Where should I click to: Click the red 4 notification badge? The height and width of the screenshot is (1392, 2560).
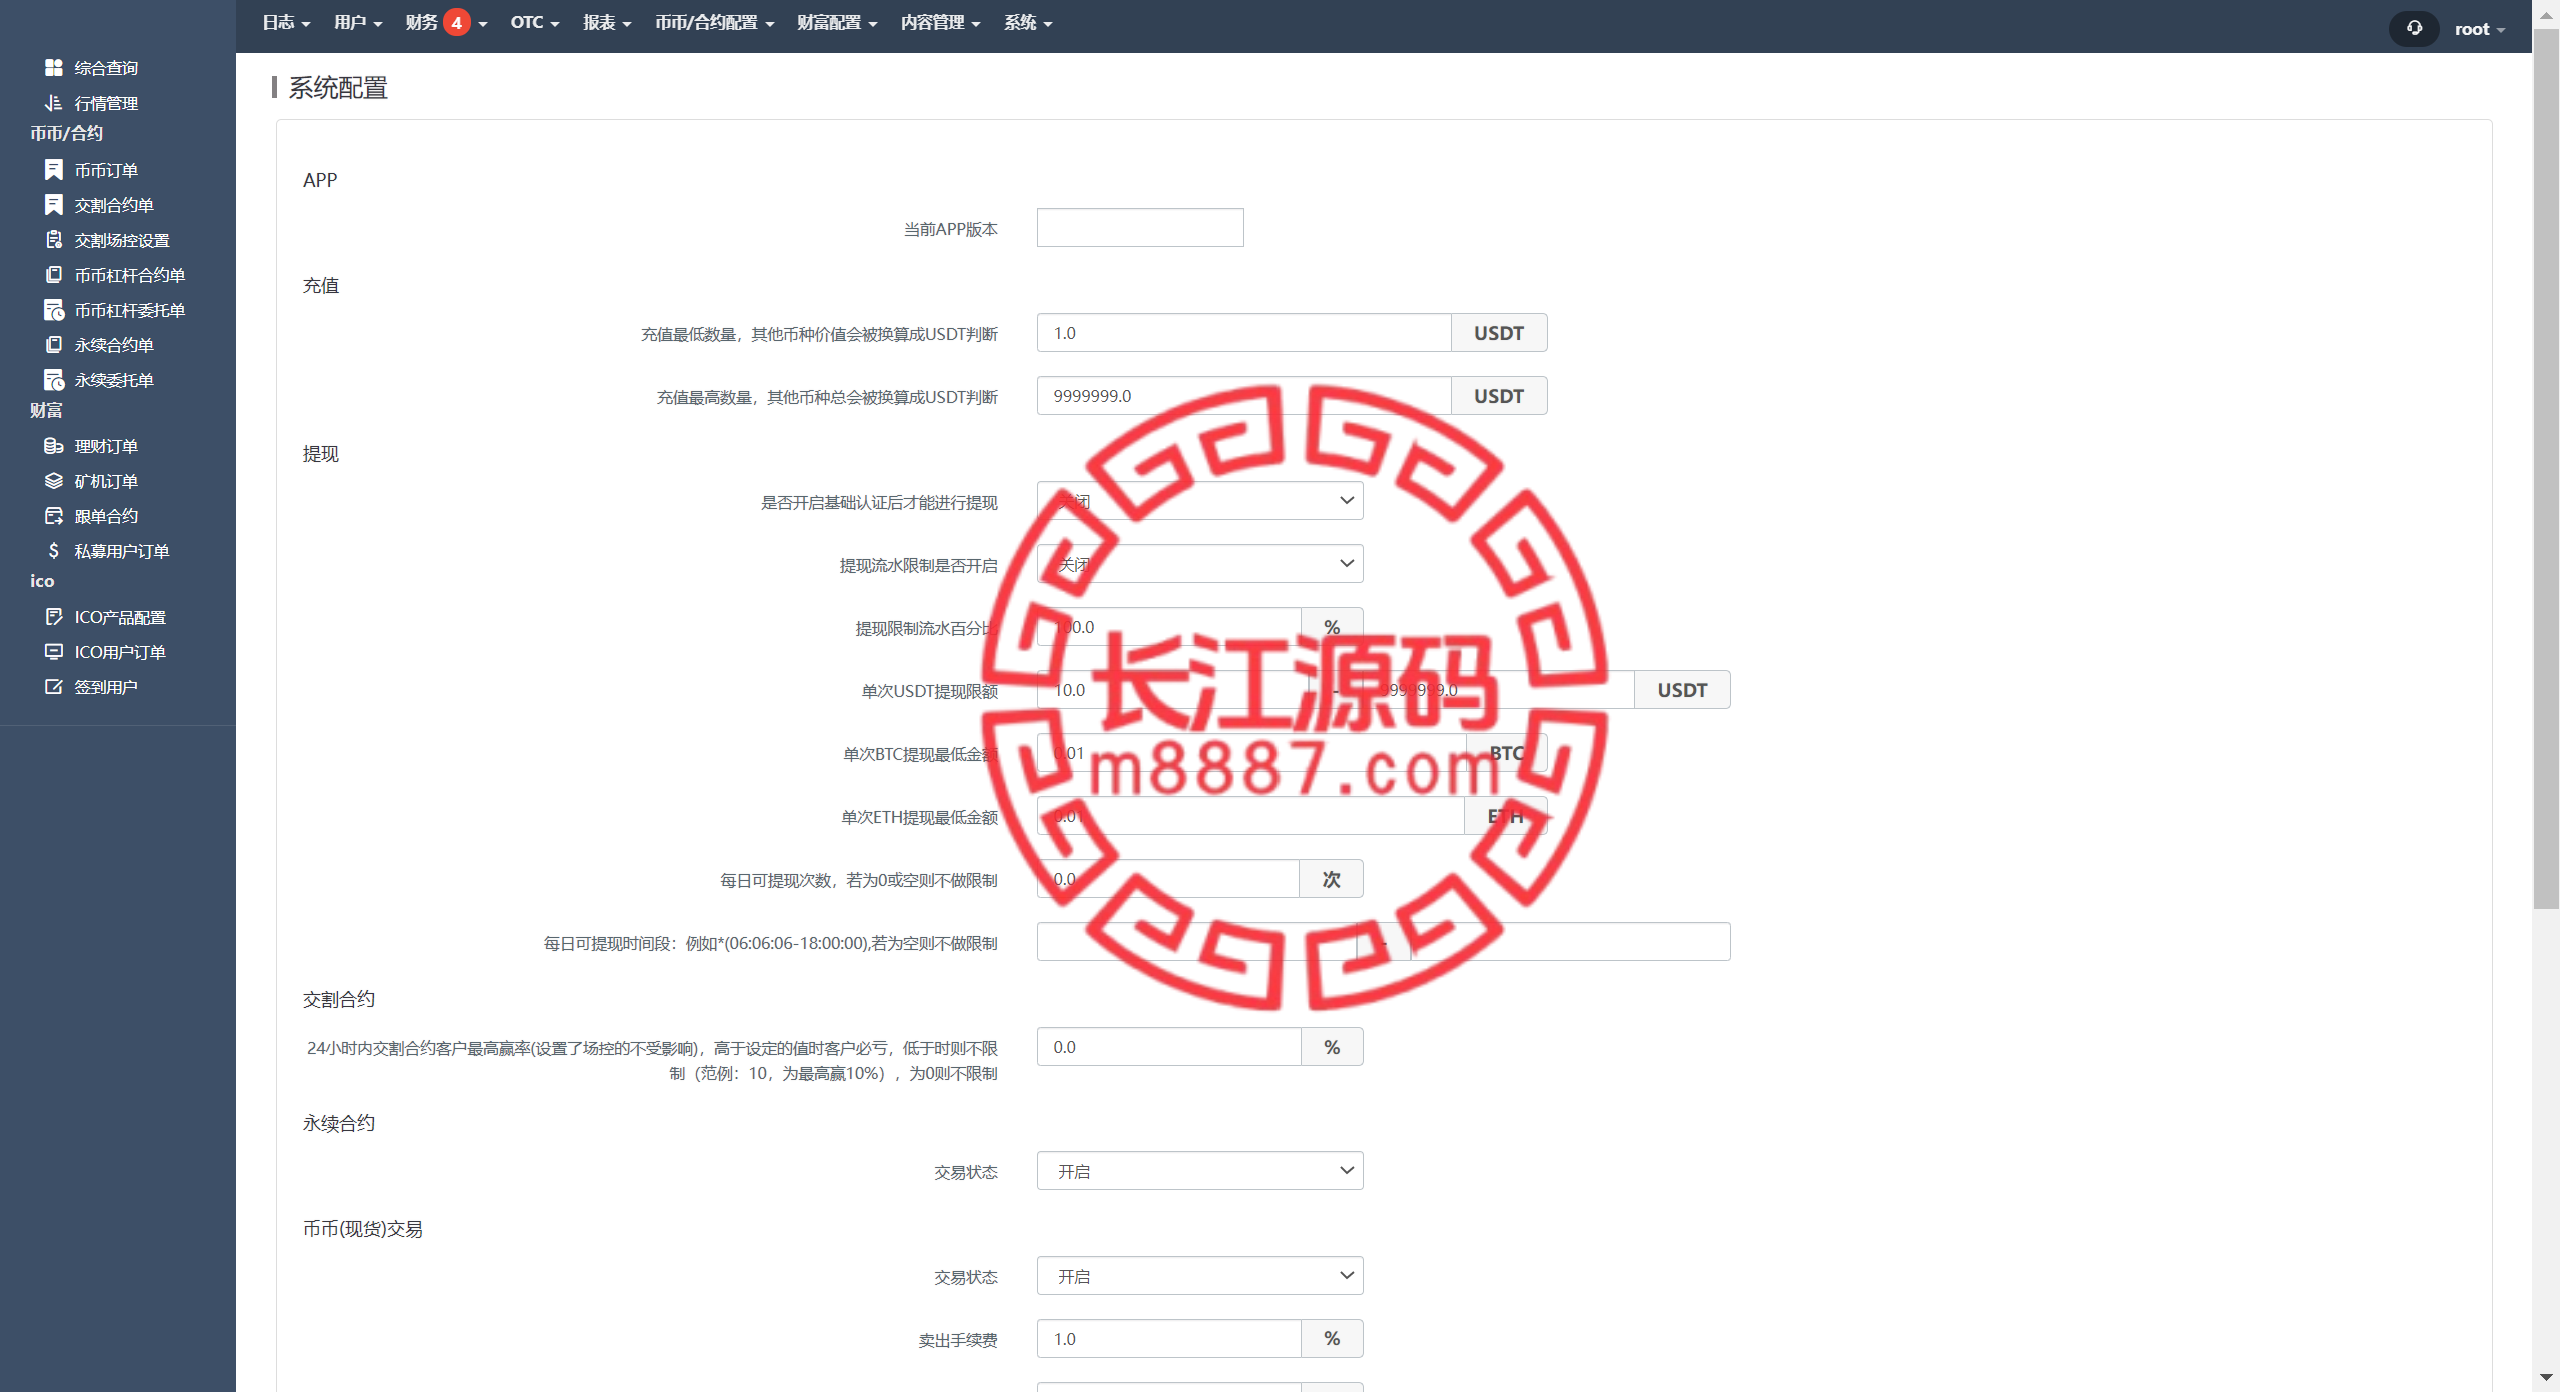(457, 23)
